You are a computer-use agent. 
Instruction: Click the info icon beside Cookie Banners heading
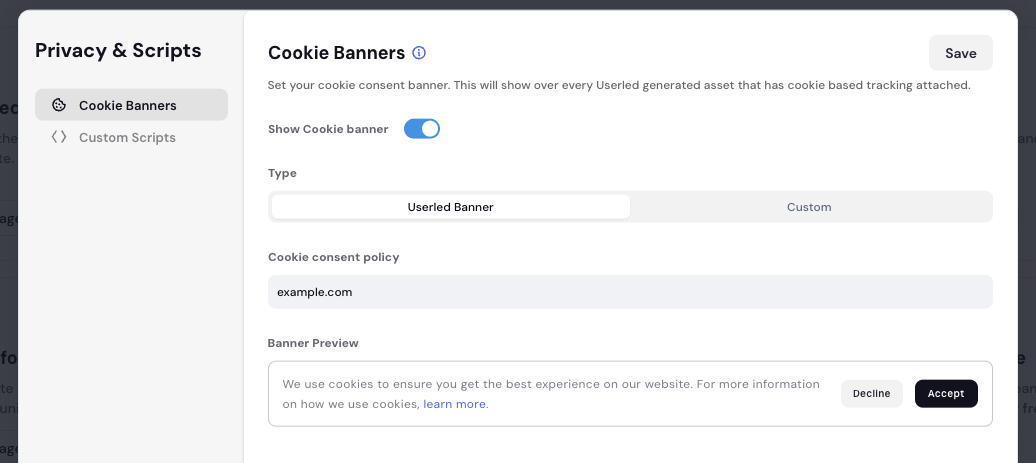pyautogui.click(x=419, y=53)
